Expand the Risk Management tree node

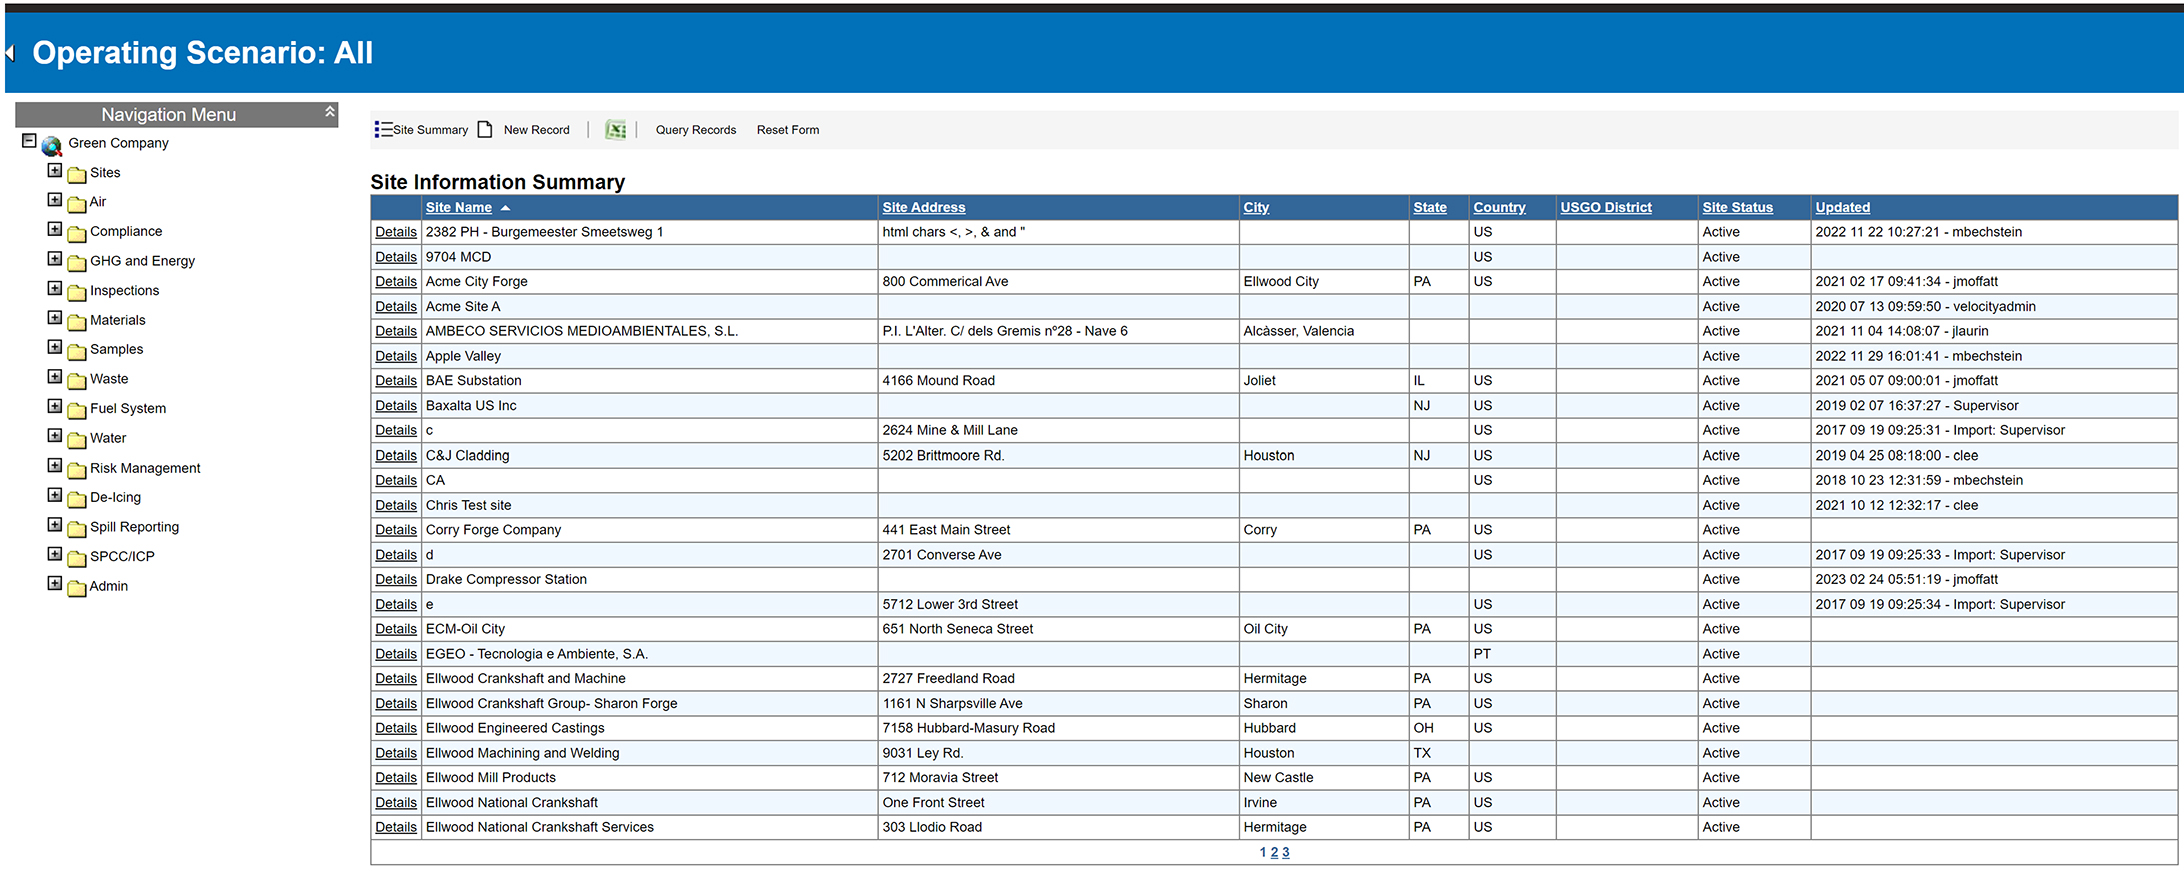tap(55, 466)
